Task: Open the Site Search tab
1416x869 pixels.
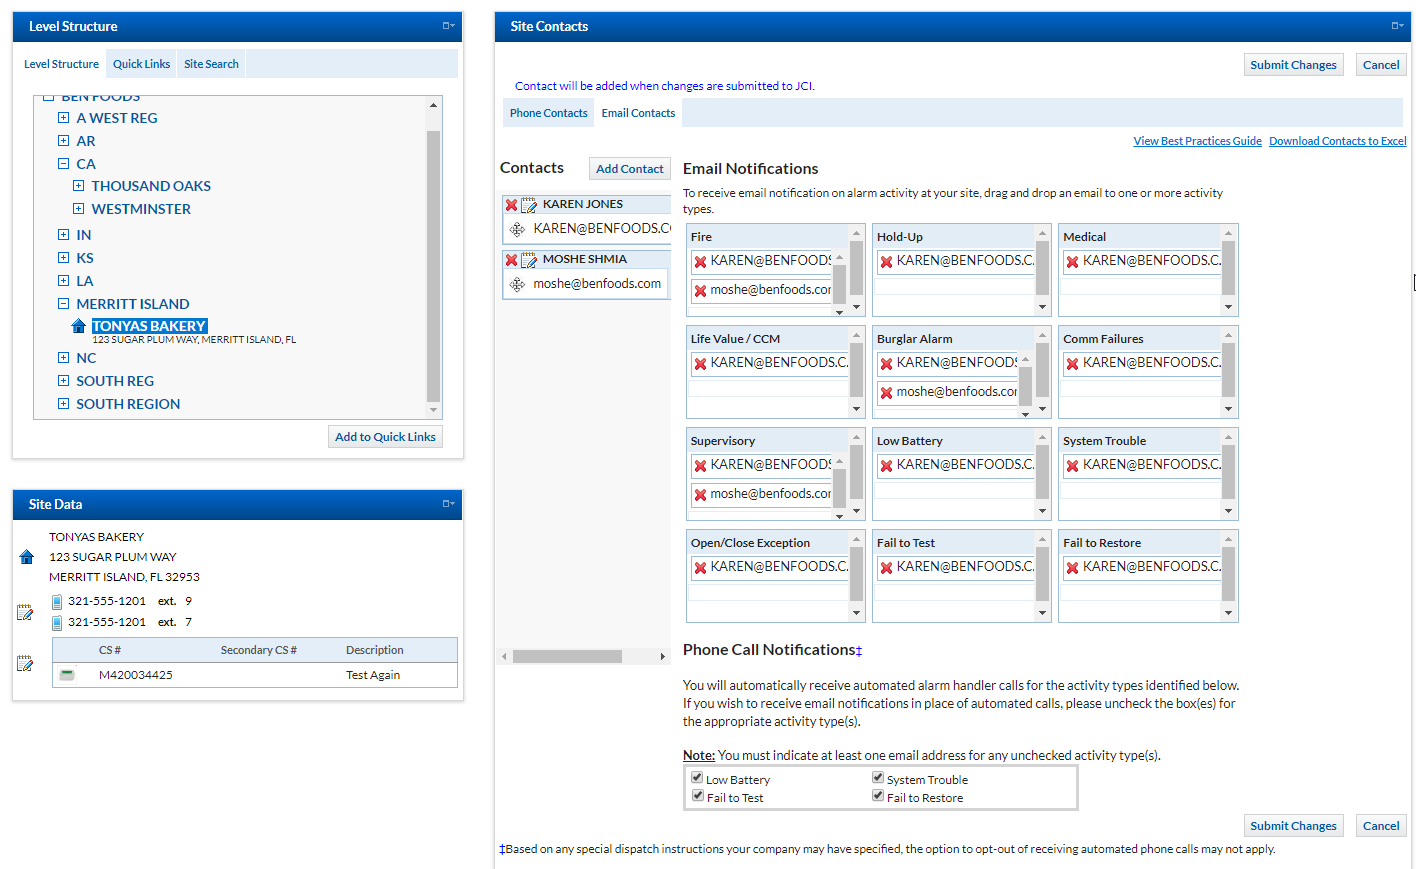Action: tap(211, 64)
